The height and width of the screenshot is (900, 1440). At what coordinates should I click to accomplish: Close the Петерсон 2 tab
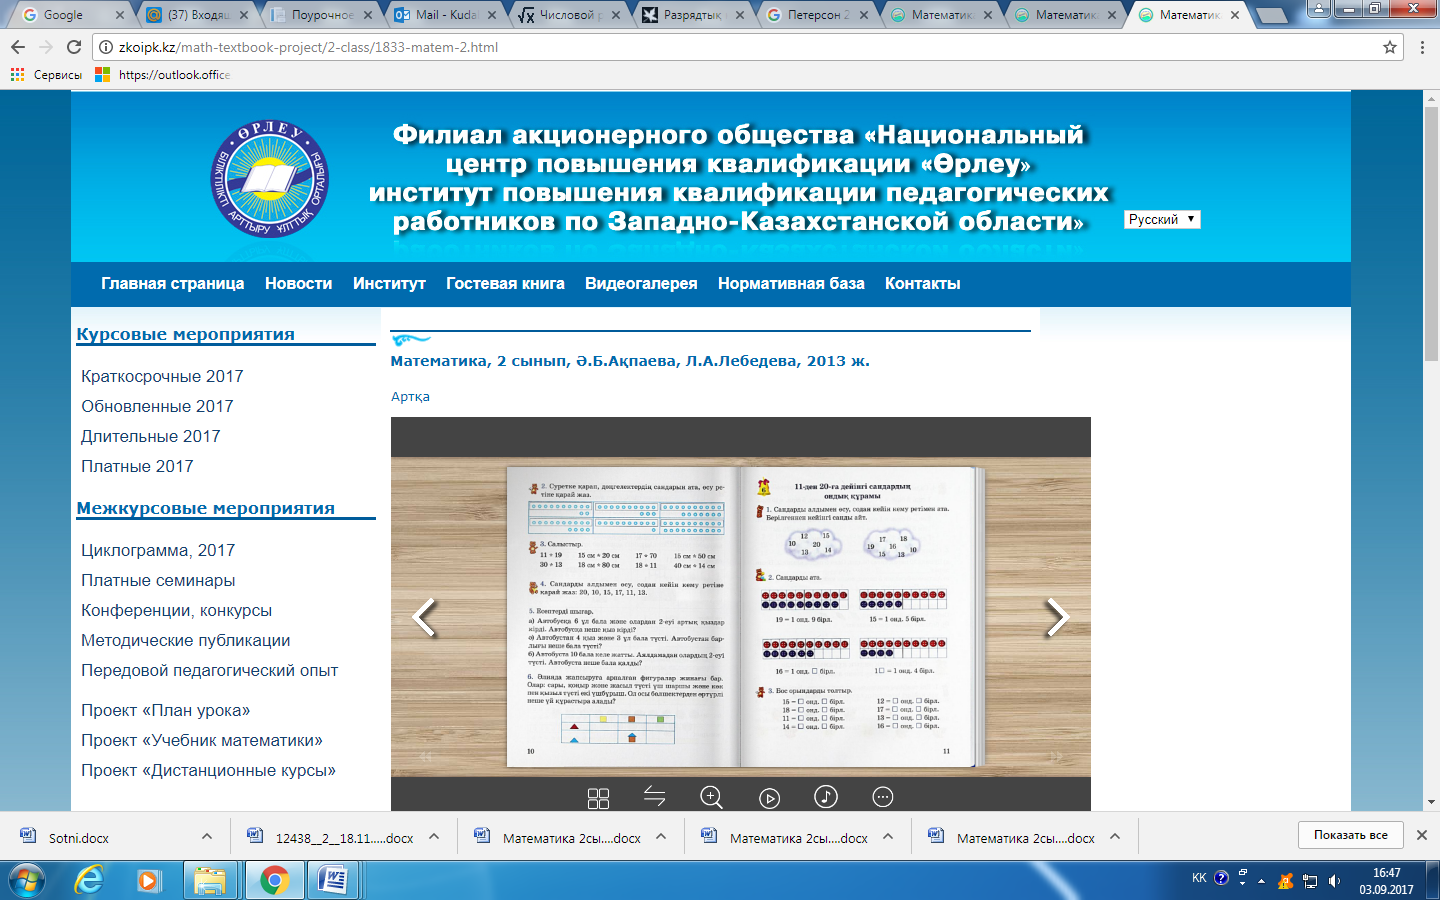click(864, 15)
